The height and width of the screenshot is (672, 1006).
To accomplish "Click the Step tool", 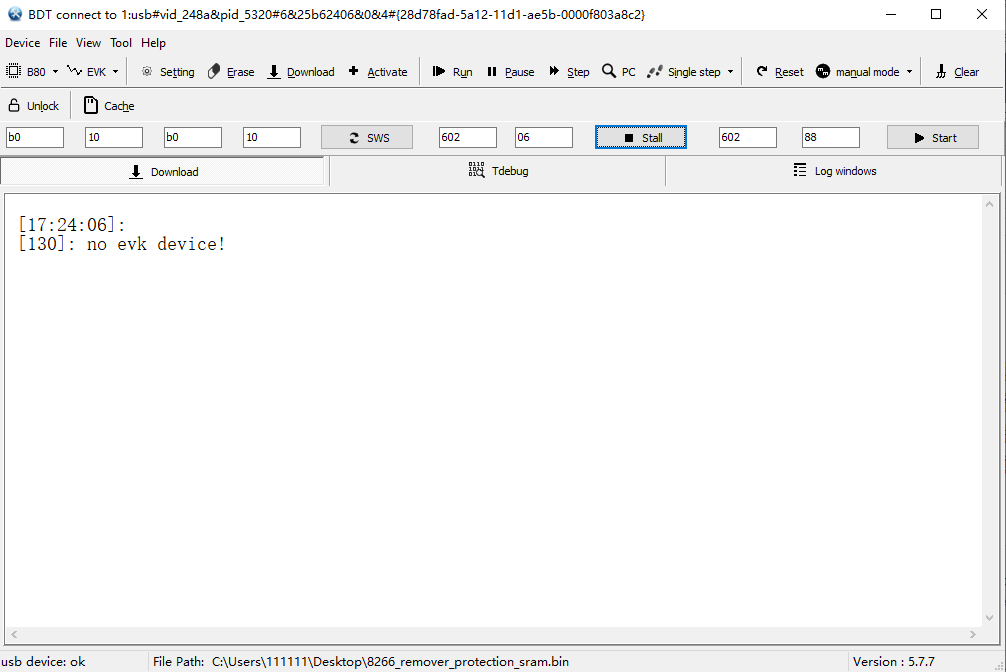I will 569,72.
